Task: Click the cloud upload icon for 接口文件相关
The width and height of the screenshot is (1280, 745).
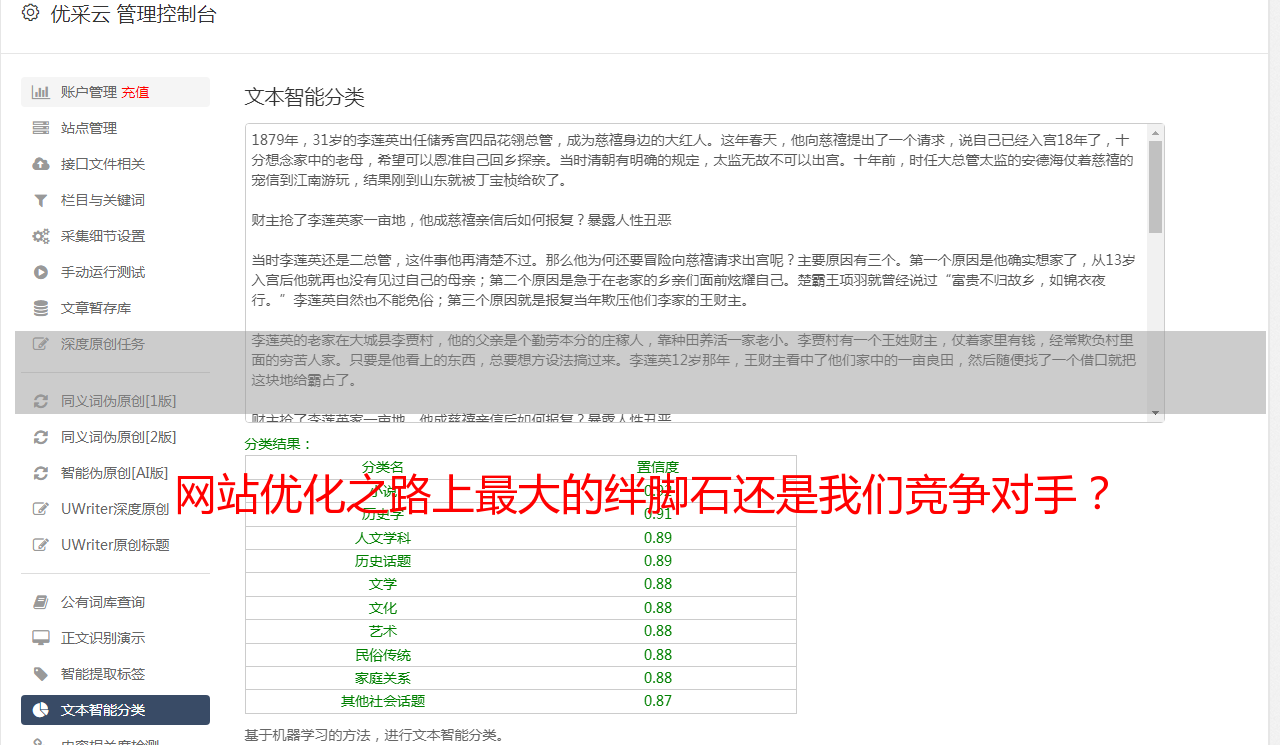Action: click(41, 164)
